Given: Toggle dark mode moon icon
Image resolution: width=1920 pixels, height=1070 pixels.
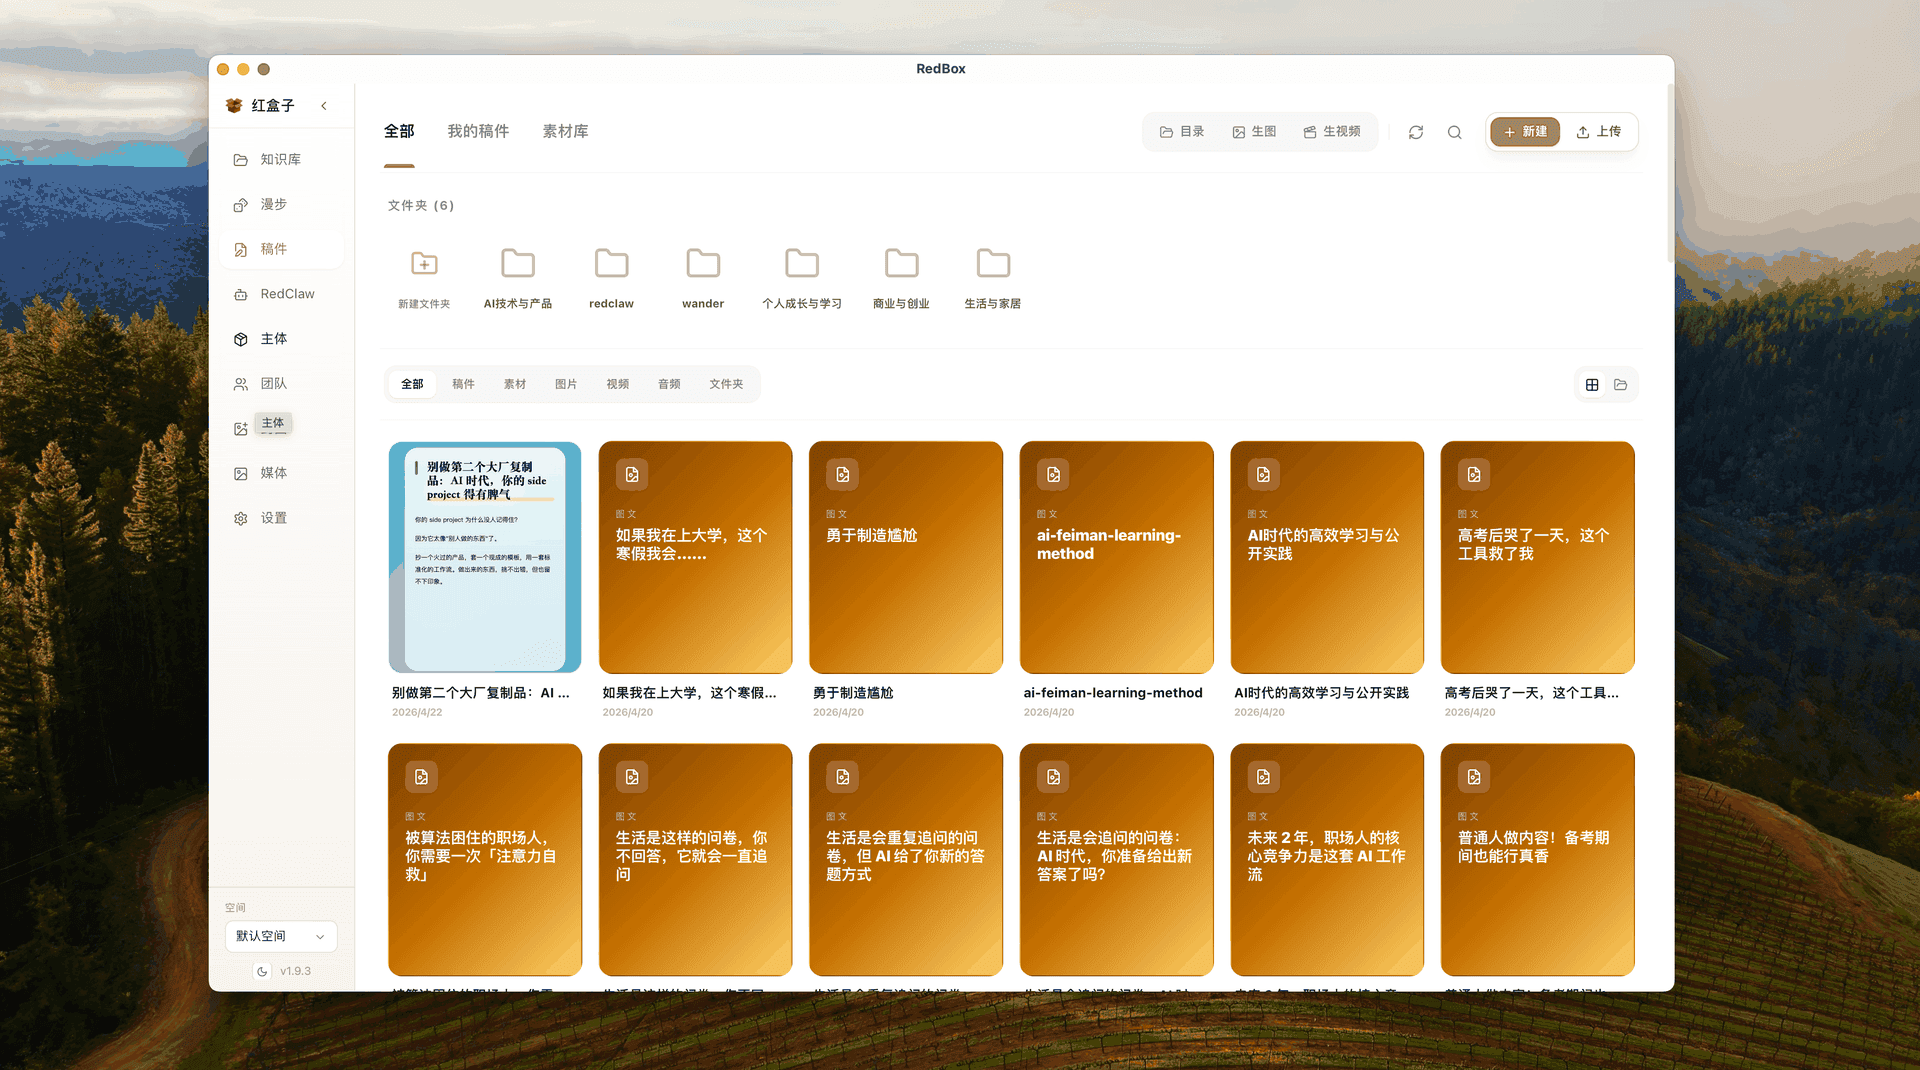Looking at the screenshot, I should (x=262, y=971).
